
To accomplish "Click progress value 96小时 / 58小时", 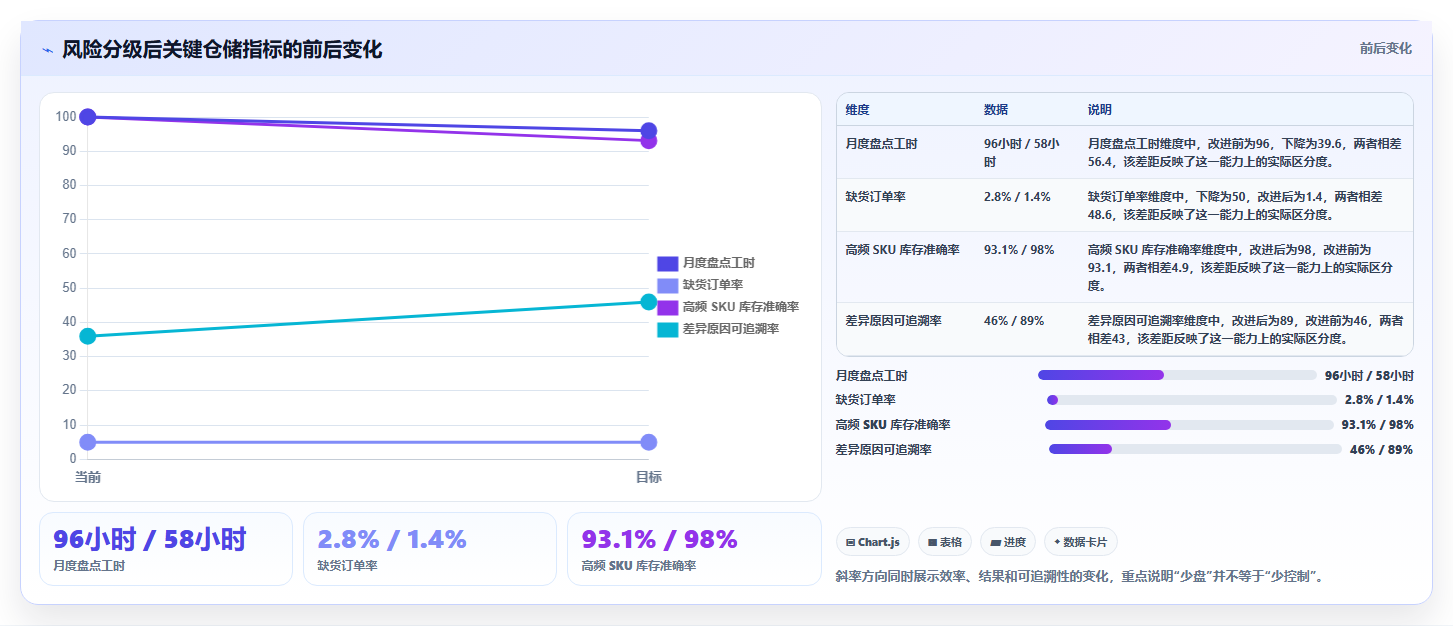I will 1369,375.
